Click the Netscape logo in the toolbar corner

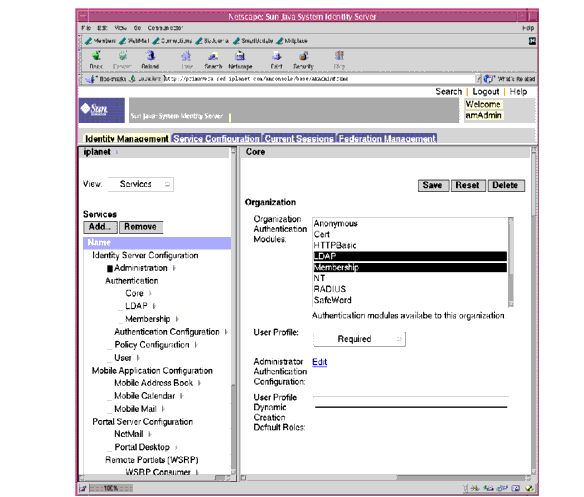coord(533,41)
